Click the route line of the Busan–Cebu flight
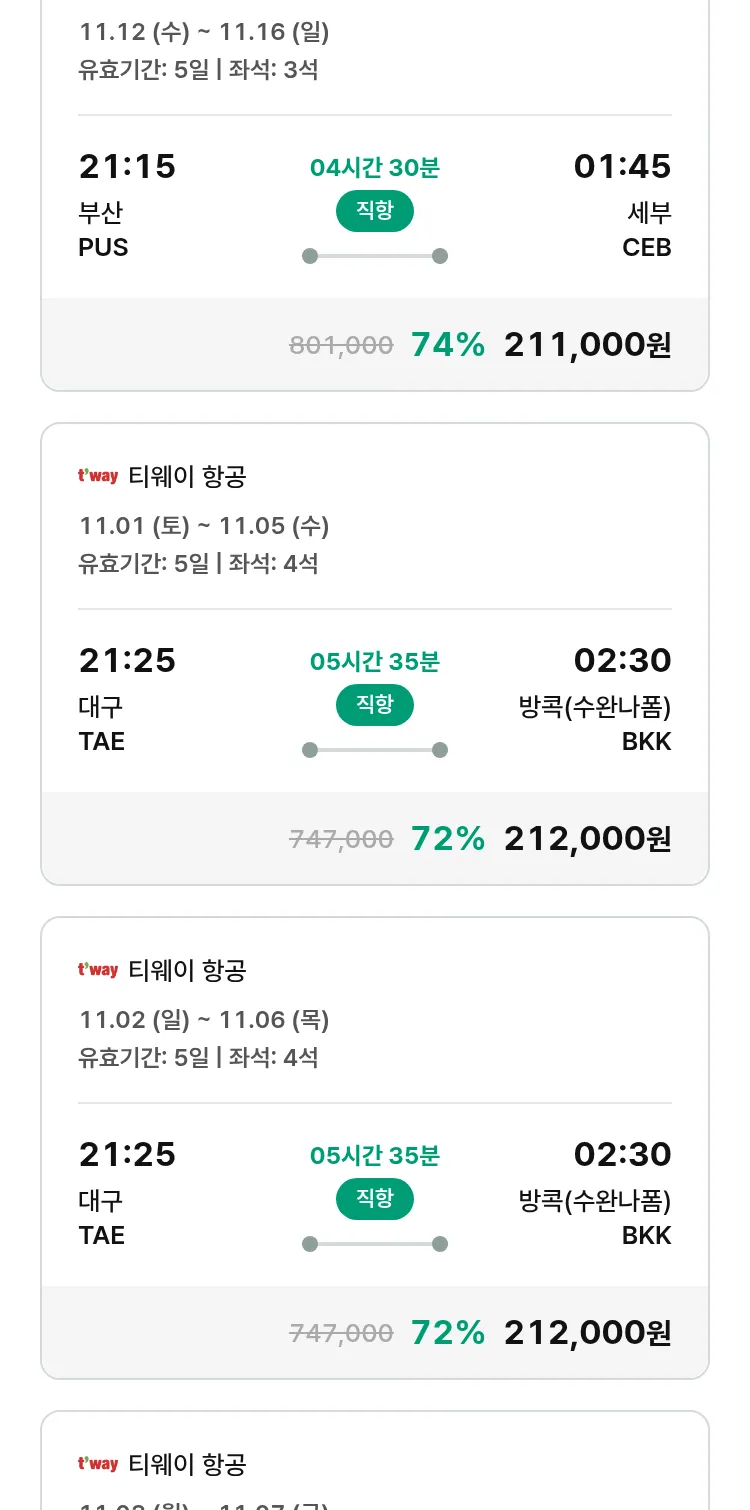750x1510 pixels. [x=375, y=256]
